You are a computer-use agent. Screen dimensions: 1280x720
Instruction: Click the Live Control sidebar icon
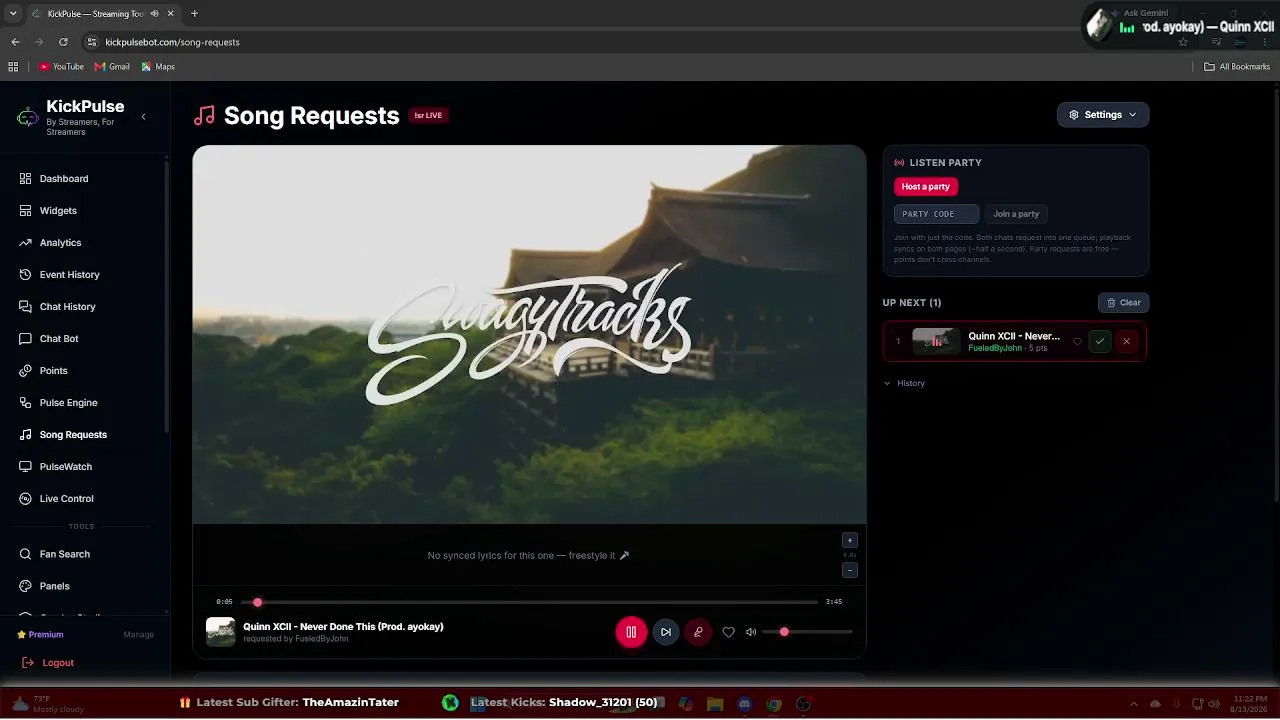pyautogui.click(x=26, y=499)
